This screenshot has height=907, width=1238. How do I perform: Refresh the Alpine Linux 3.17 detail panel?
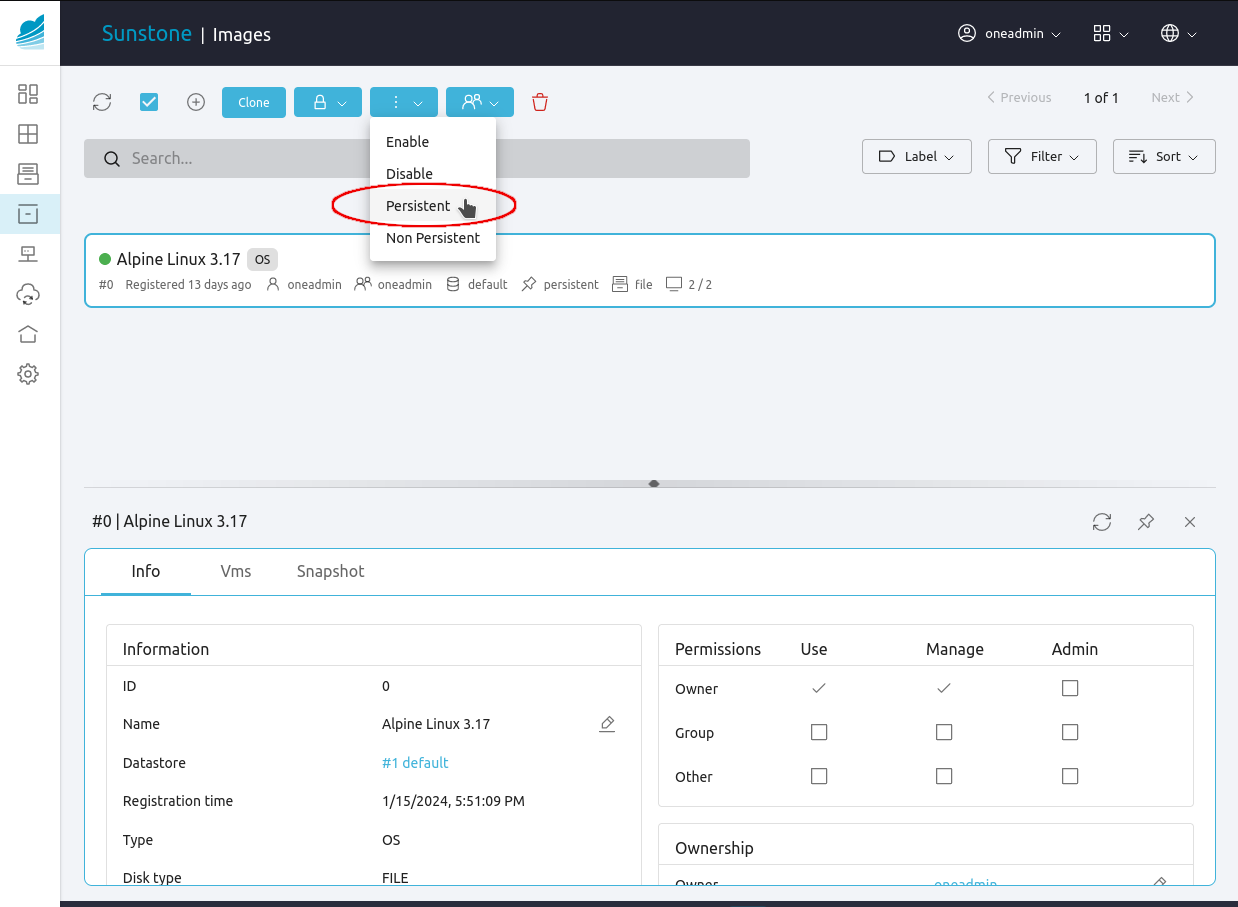(1102, 522)
